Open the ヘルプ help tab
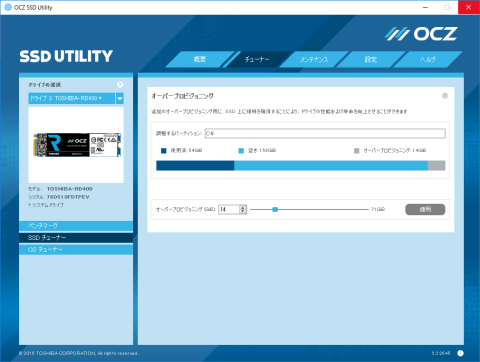Viewport: 480px width, 362px height. pos(428,59)
